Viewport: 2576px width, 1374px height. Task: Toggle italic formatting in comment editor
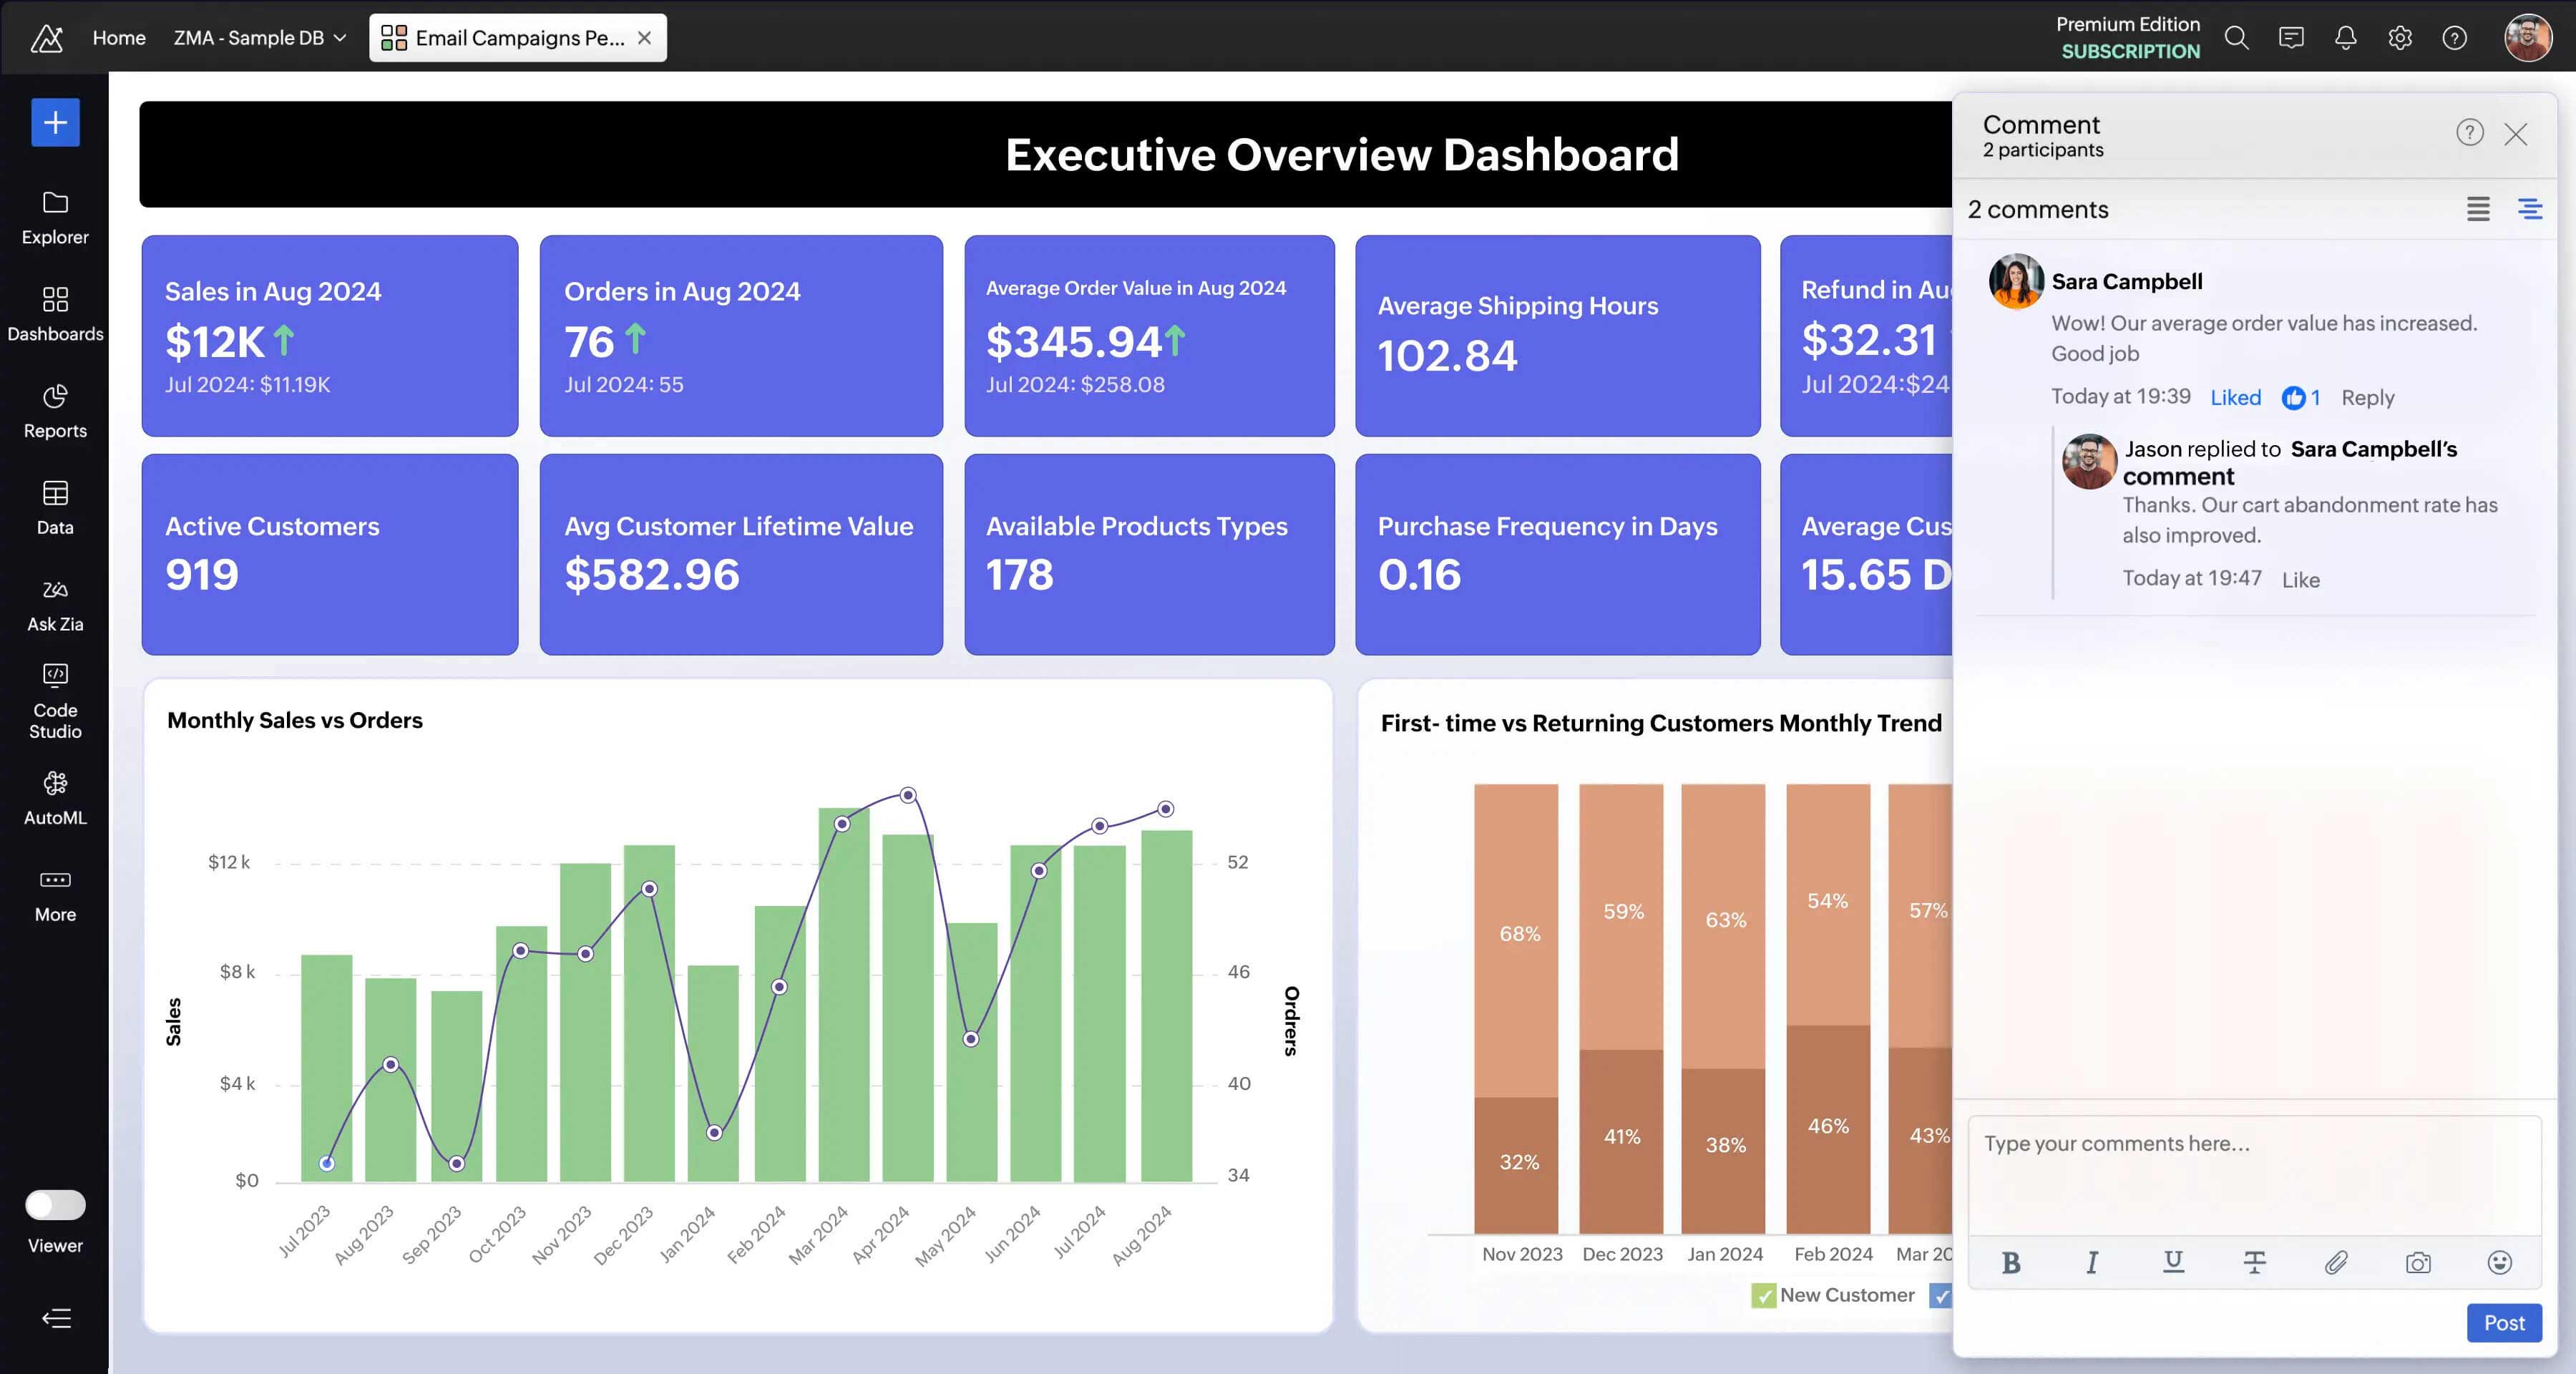pos(2092,1263)
